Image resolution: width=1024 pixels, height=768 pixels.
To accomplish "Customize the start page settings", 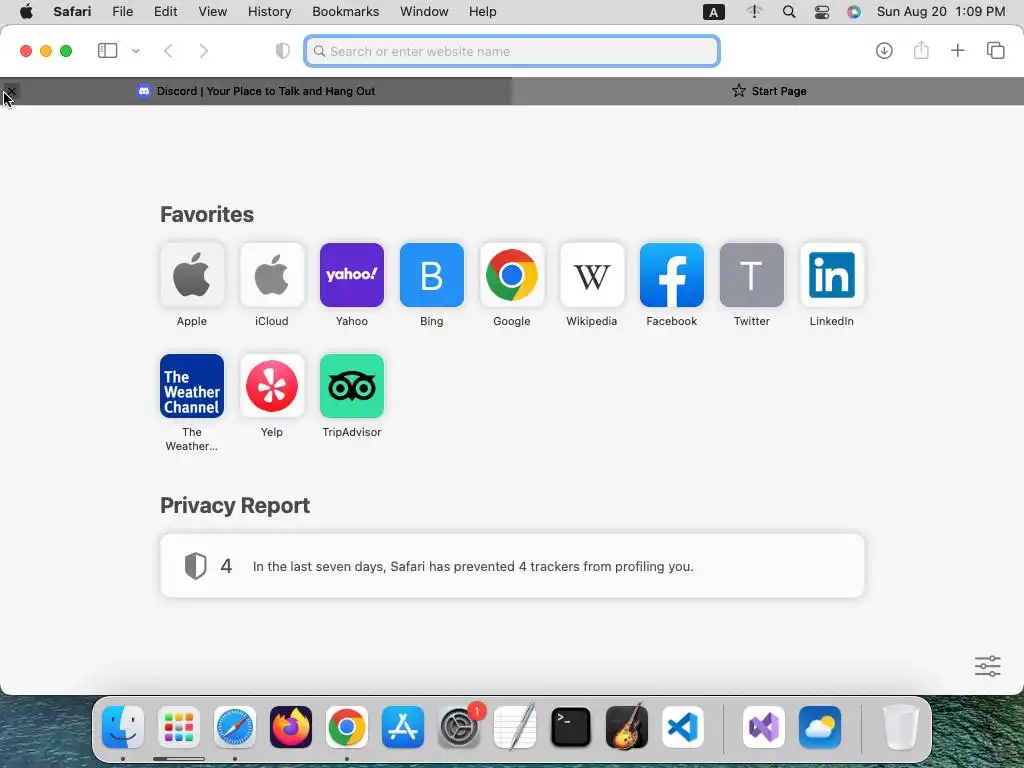I will click(987, 666).
